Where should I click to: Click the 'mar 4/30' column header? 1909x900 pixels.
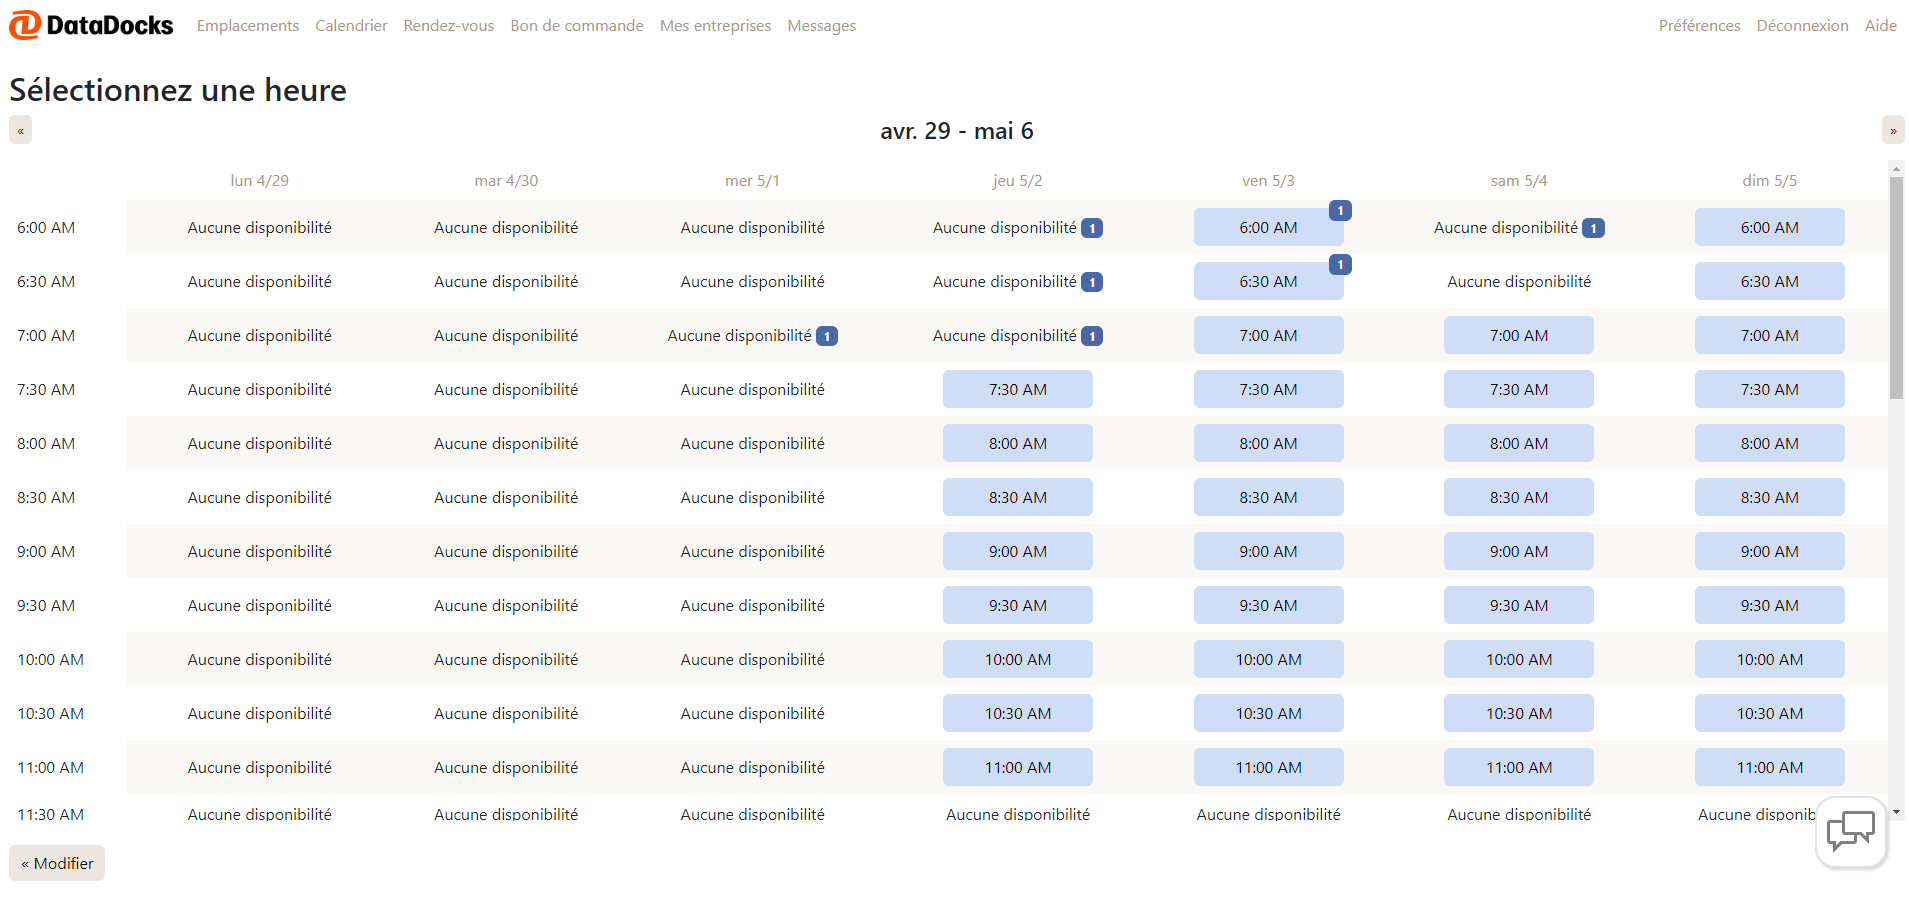[506, 181]
